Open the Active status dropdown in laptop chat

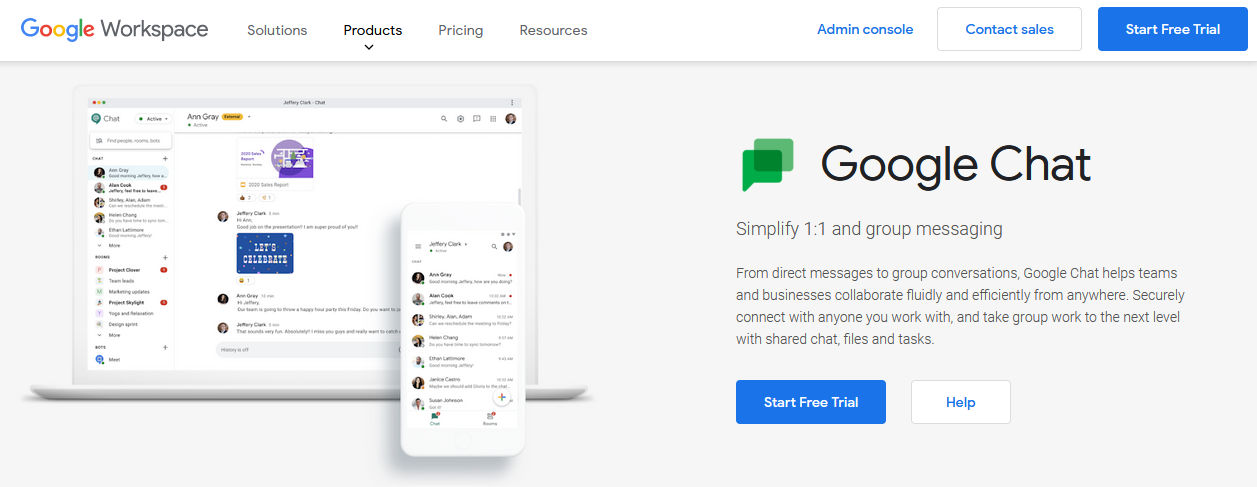[153, 118]
